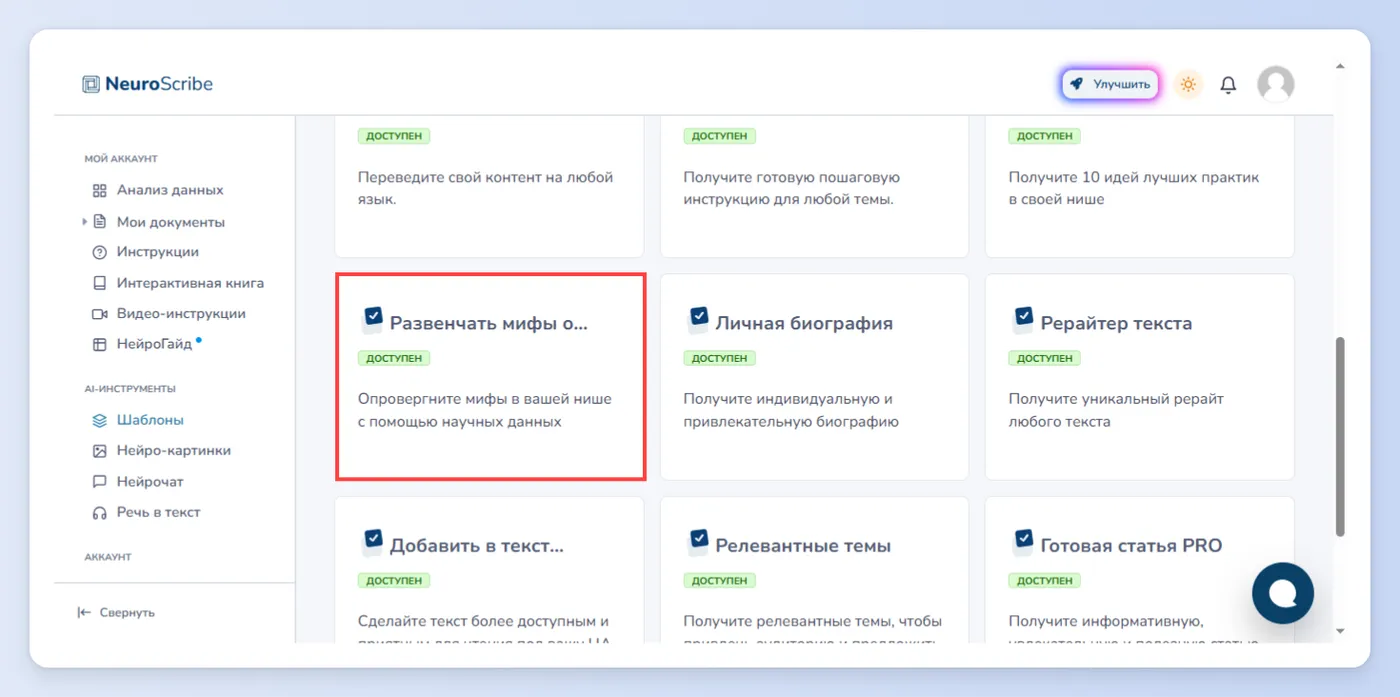
Task: Click the Готовая статья PRO checkmark icon
Action: tap(1024, 540)
